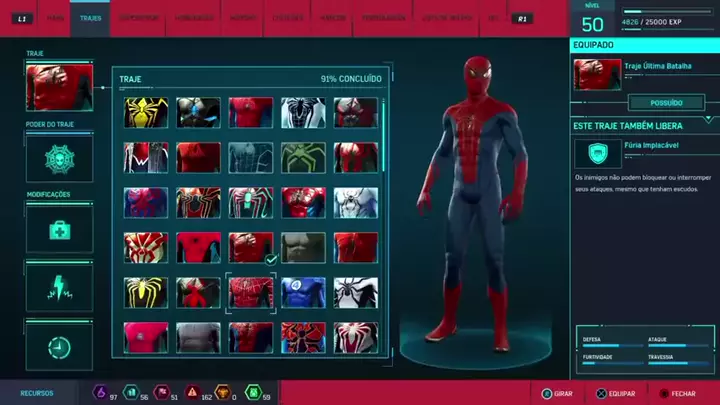720x405 pixels.
Task: Click the Girar control prompt
Action: 557,394
